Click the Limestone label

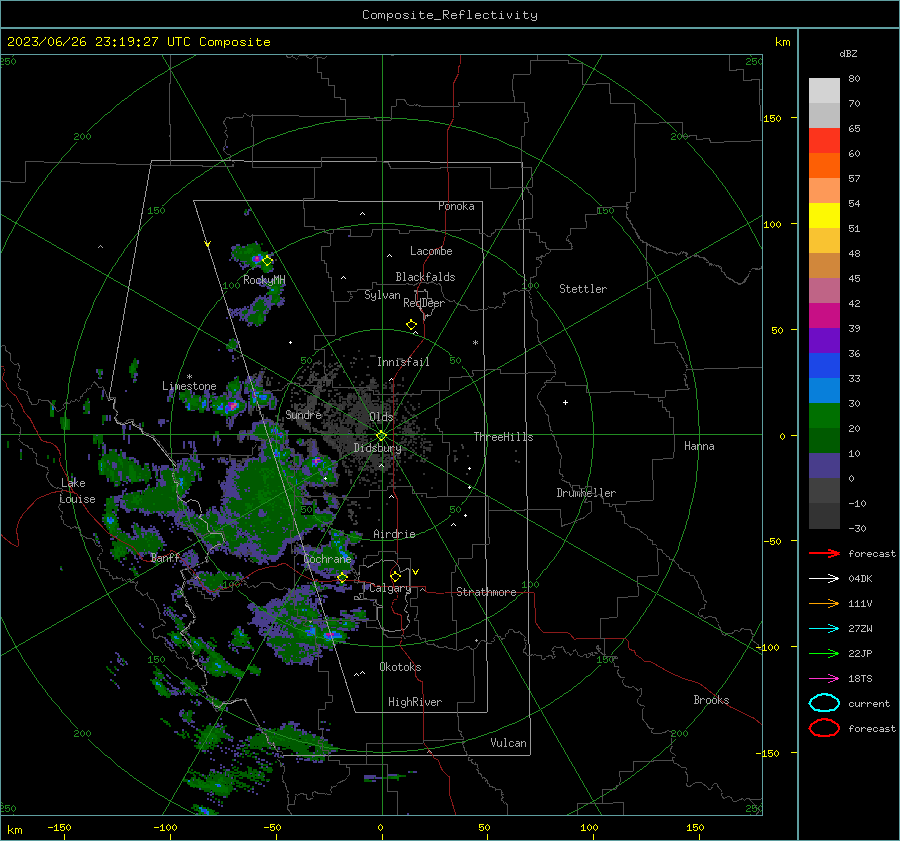[x=189, y=386]
